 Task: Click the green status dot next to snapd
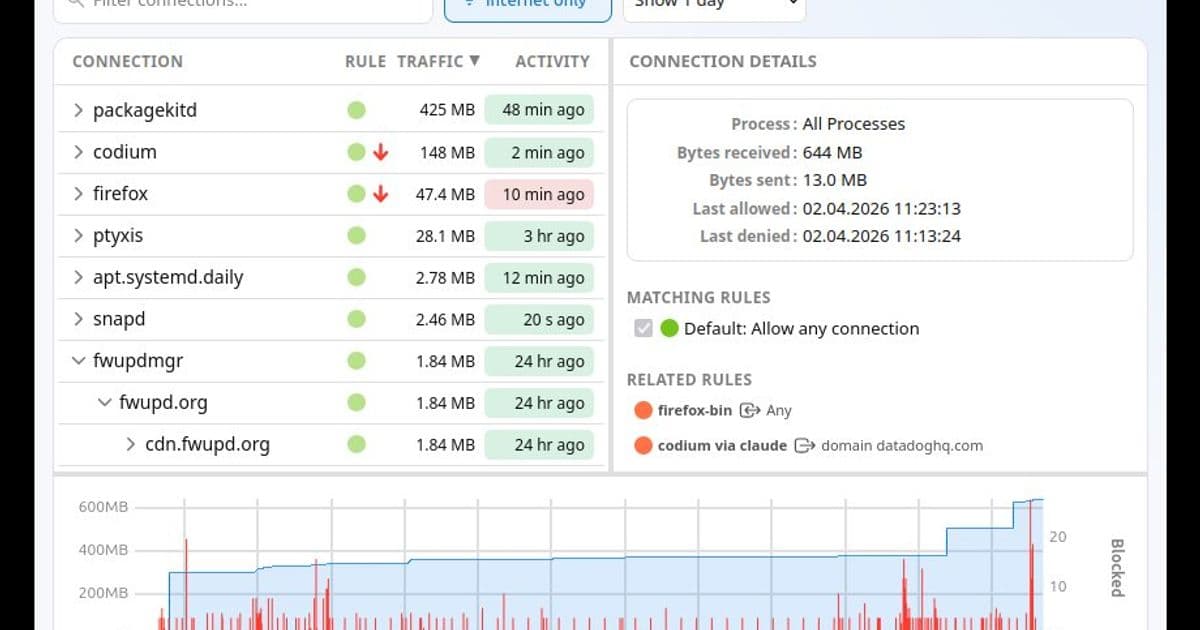click(x=357, y=319)
